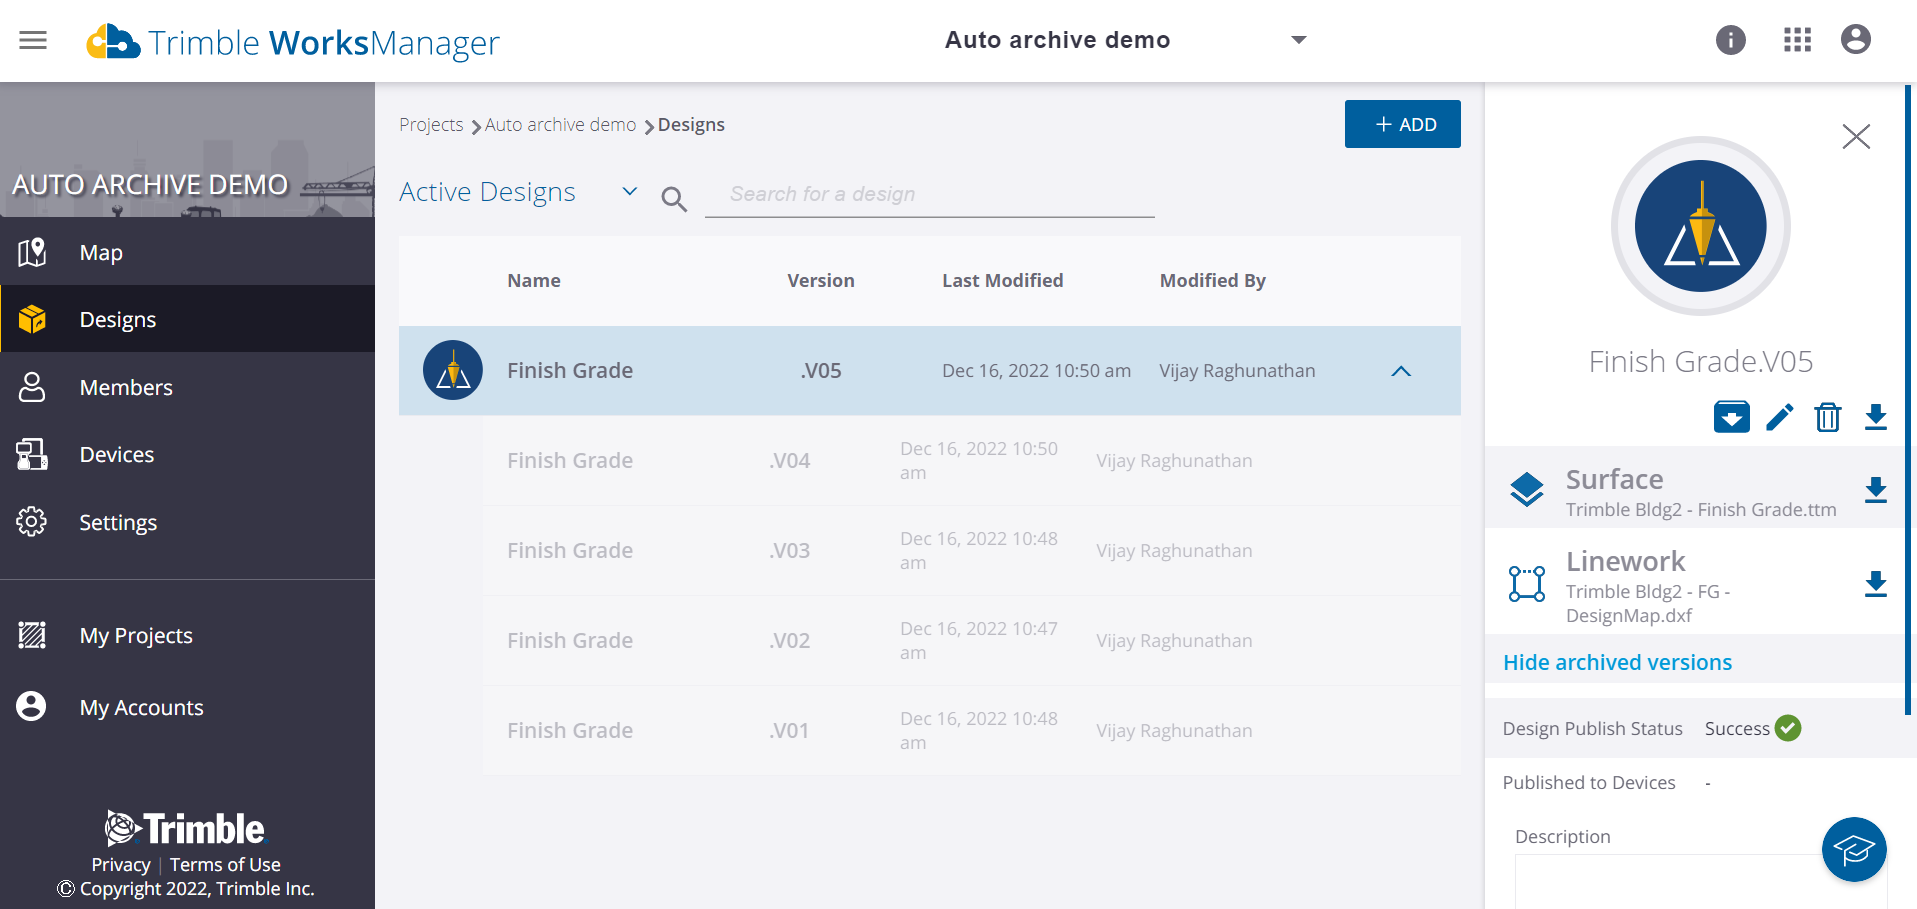1917x909 pixels.
Task: Go to Devices in the sidebar
Action: point(117,454)
